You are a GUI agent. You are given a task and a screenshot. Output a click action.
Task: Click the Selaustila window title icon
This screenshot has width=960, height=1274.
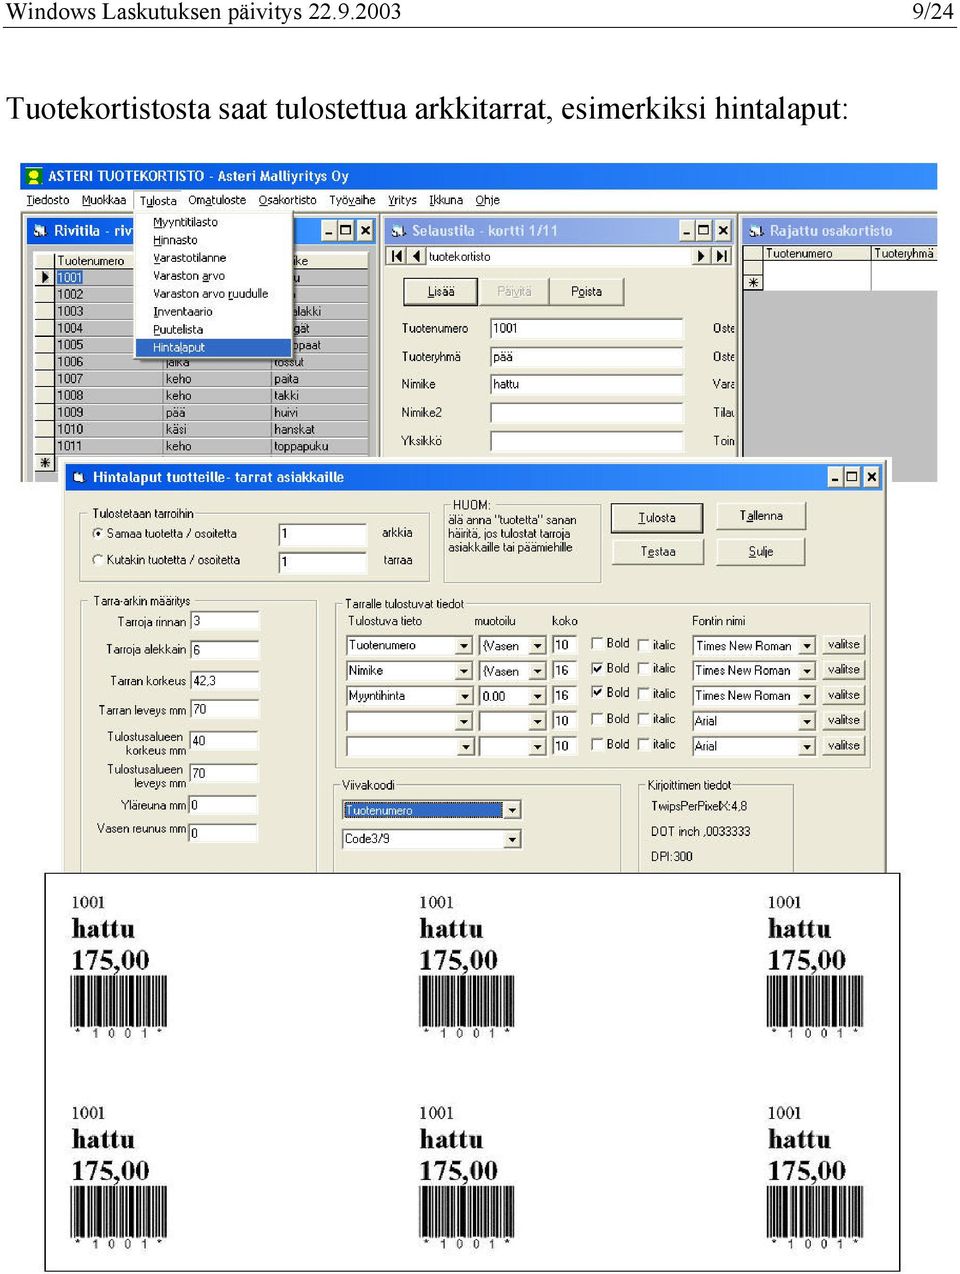click(x=398, y=230)
